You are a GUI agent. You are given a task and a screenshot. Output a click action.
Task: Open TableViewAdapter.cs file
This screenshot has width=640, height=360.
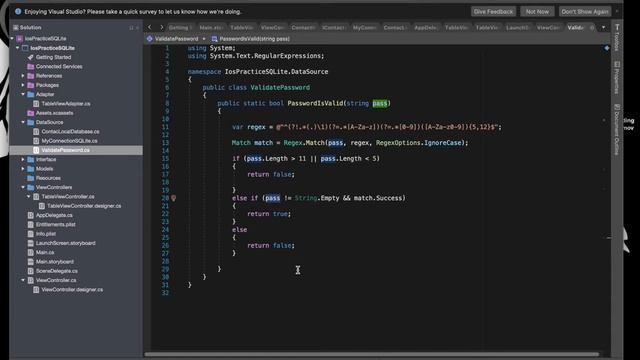coord(66,104)
